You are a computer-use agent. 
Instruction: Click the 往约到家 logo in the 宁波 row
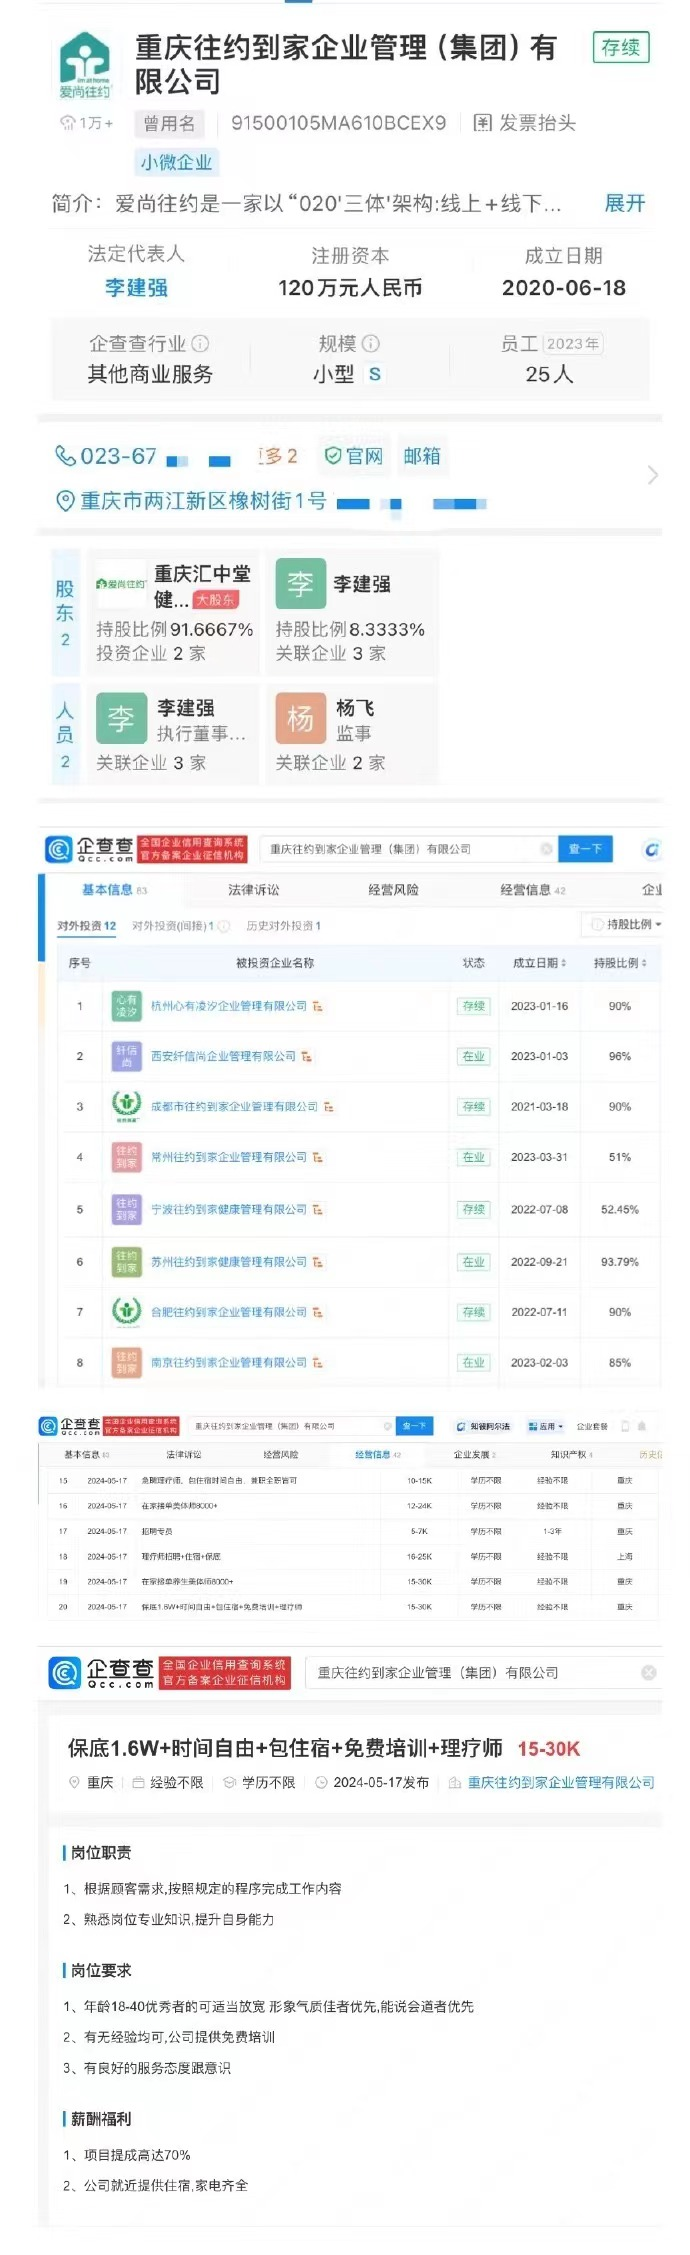[126, 1209]
